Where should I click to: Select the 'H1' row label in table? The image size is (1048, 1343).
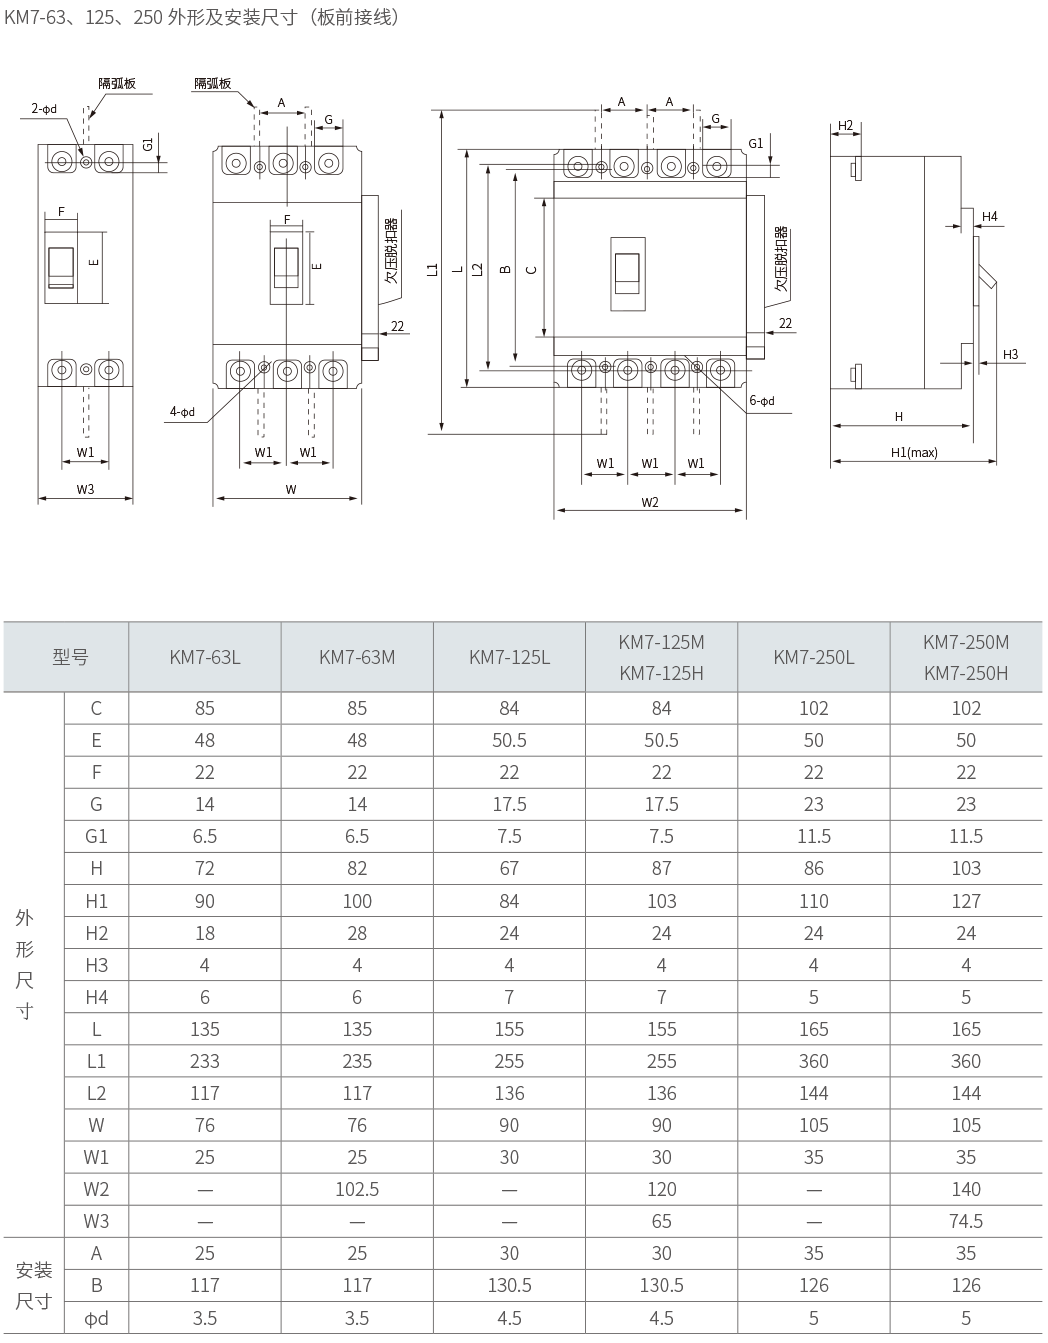(x=96, y=901)
